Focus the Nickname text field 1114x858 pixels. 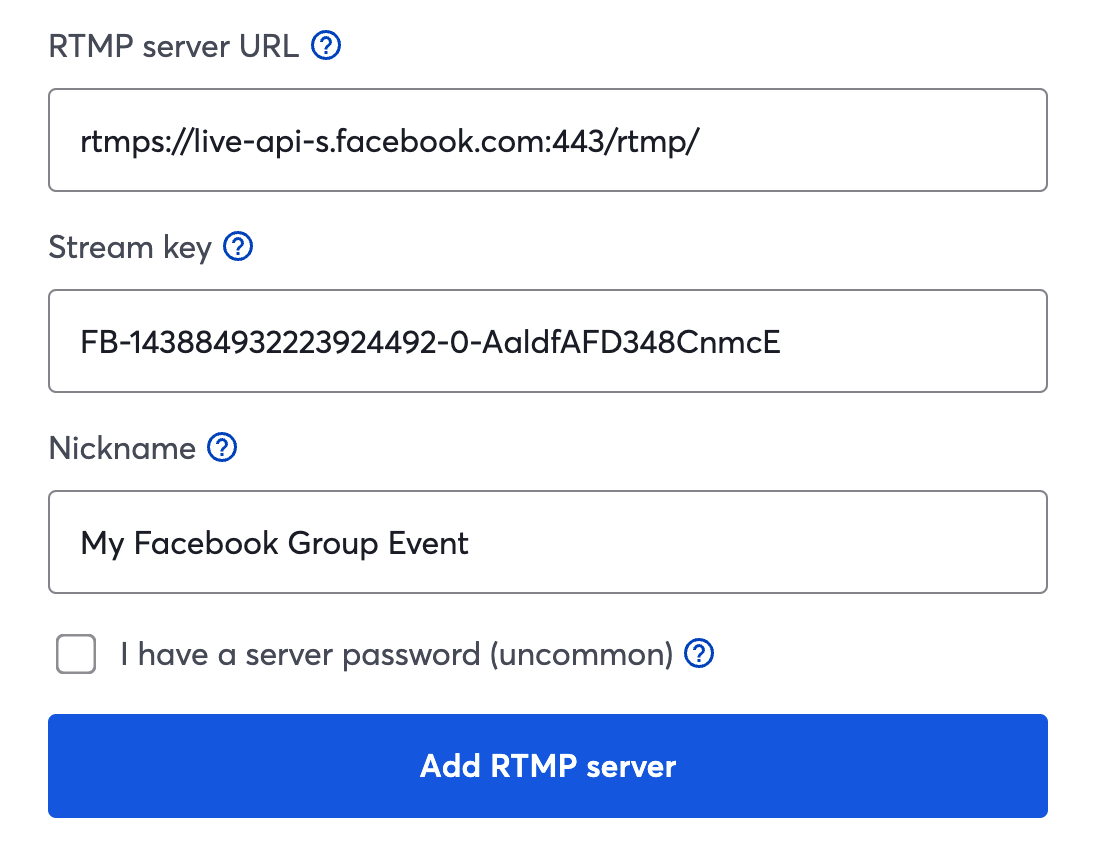point(548,542)
